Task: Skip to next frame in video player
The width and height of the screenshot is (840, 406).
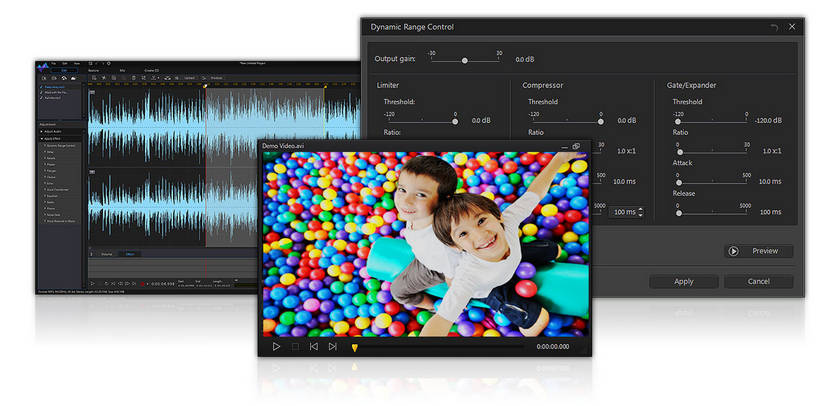Action: click(332, 346)
